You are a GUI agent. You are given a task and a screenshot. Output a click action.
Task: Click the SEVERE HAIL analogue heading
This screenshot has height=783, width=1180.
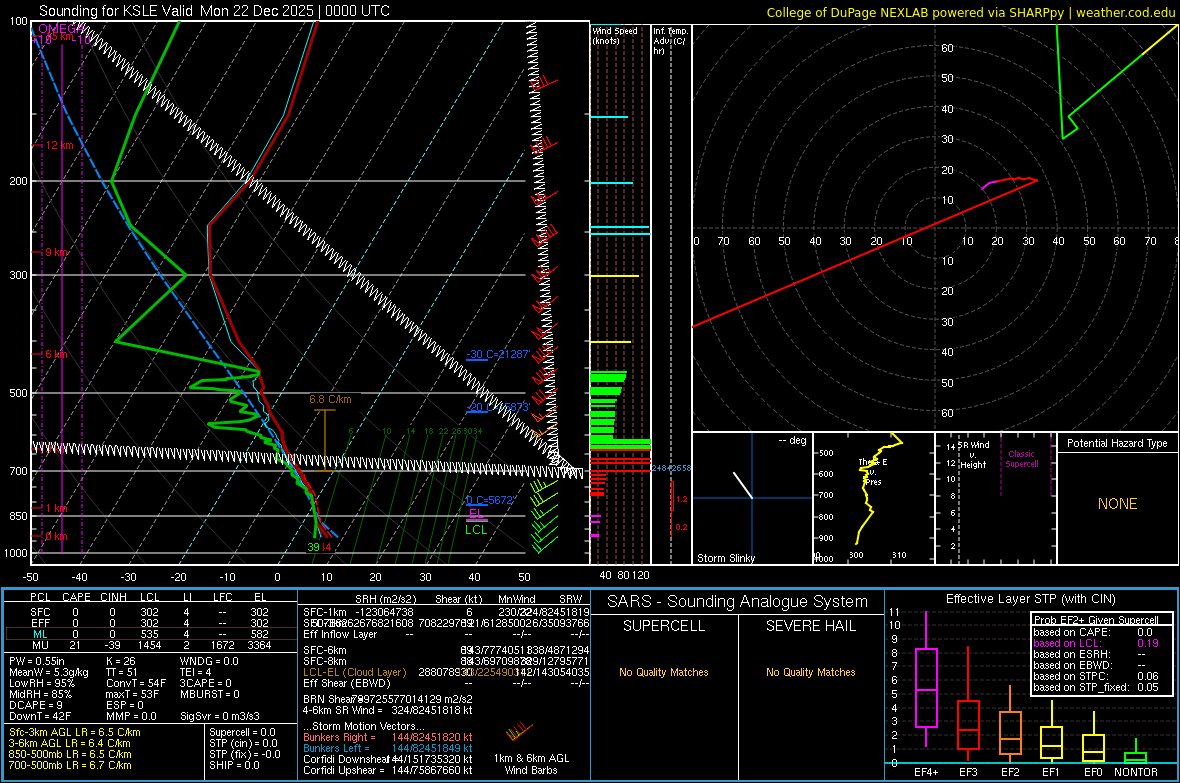tap(810, 626)
